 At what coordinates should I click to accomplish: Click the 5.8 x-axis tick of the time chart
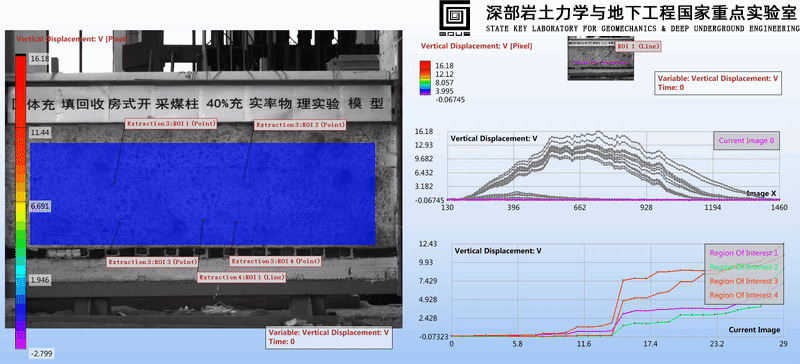click(517, 345)
